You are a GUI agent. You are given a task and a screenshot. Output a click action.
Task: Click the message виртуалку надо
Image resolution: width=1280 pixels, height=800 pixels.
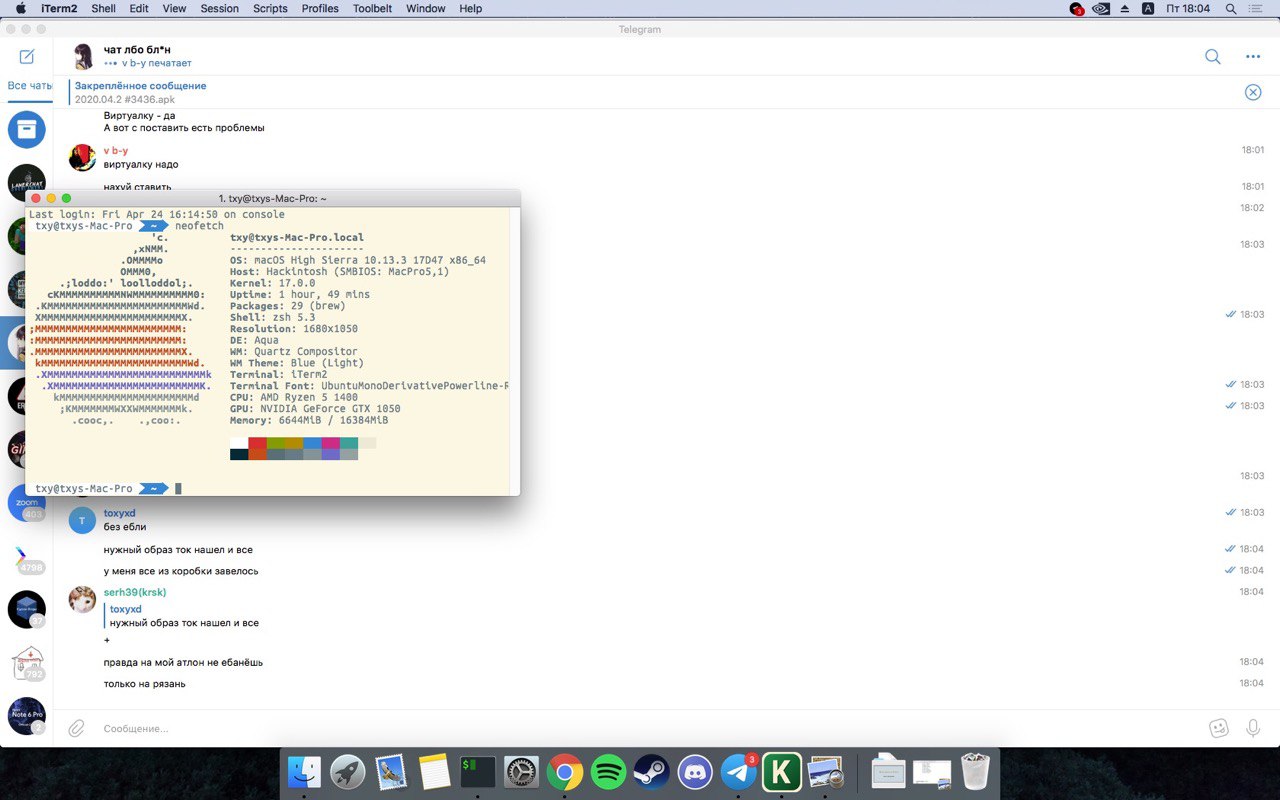[141, 164]
